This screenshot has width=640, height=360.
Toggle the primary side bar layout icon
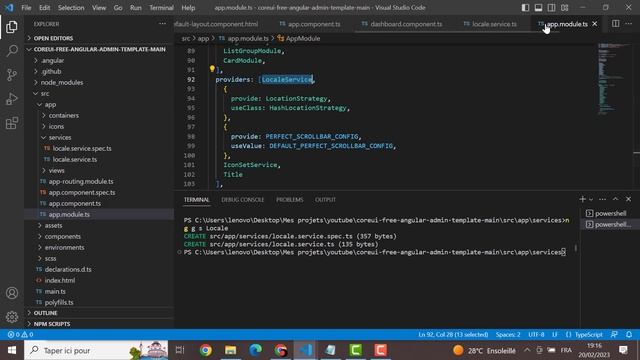pos(525,7)
